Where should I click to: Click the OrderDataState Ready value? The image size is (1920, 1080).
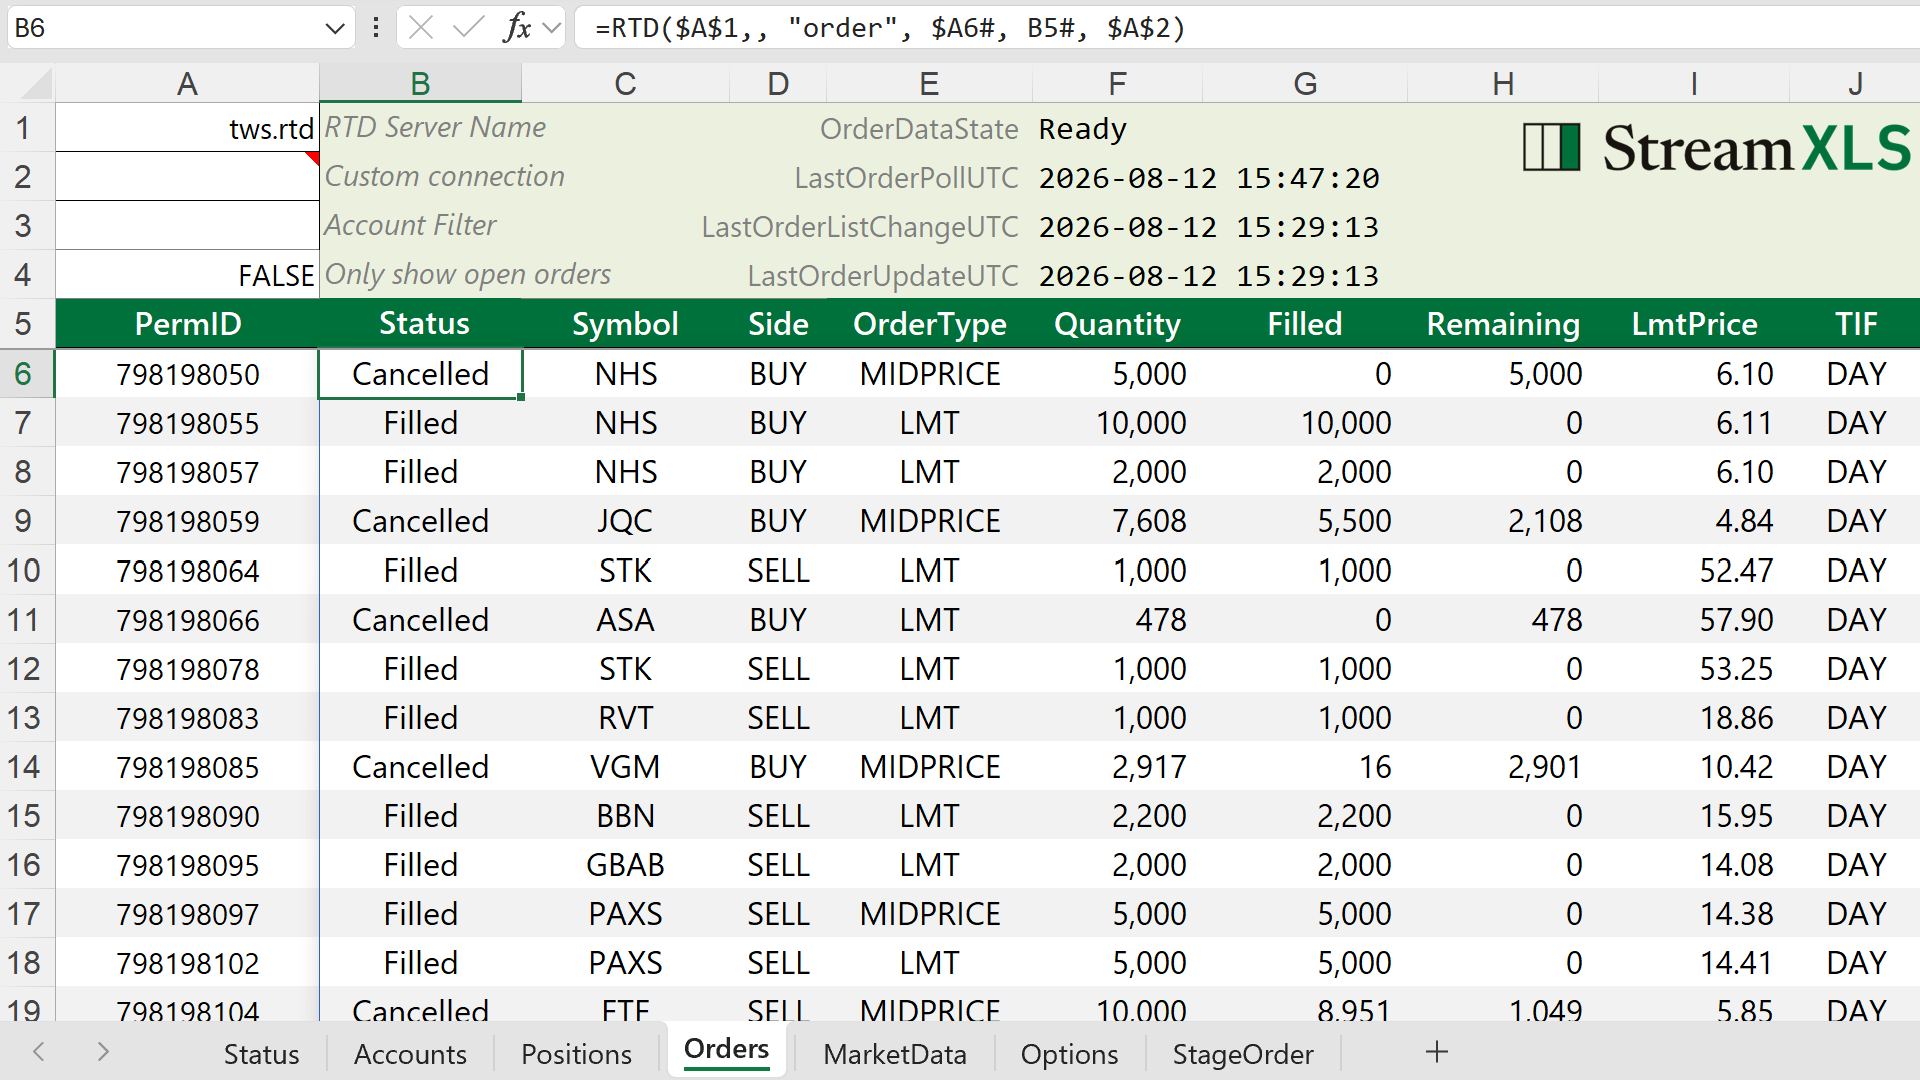point(1082,129)
